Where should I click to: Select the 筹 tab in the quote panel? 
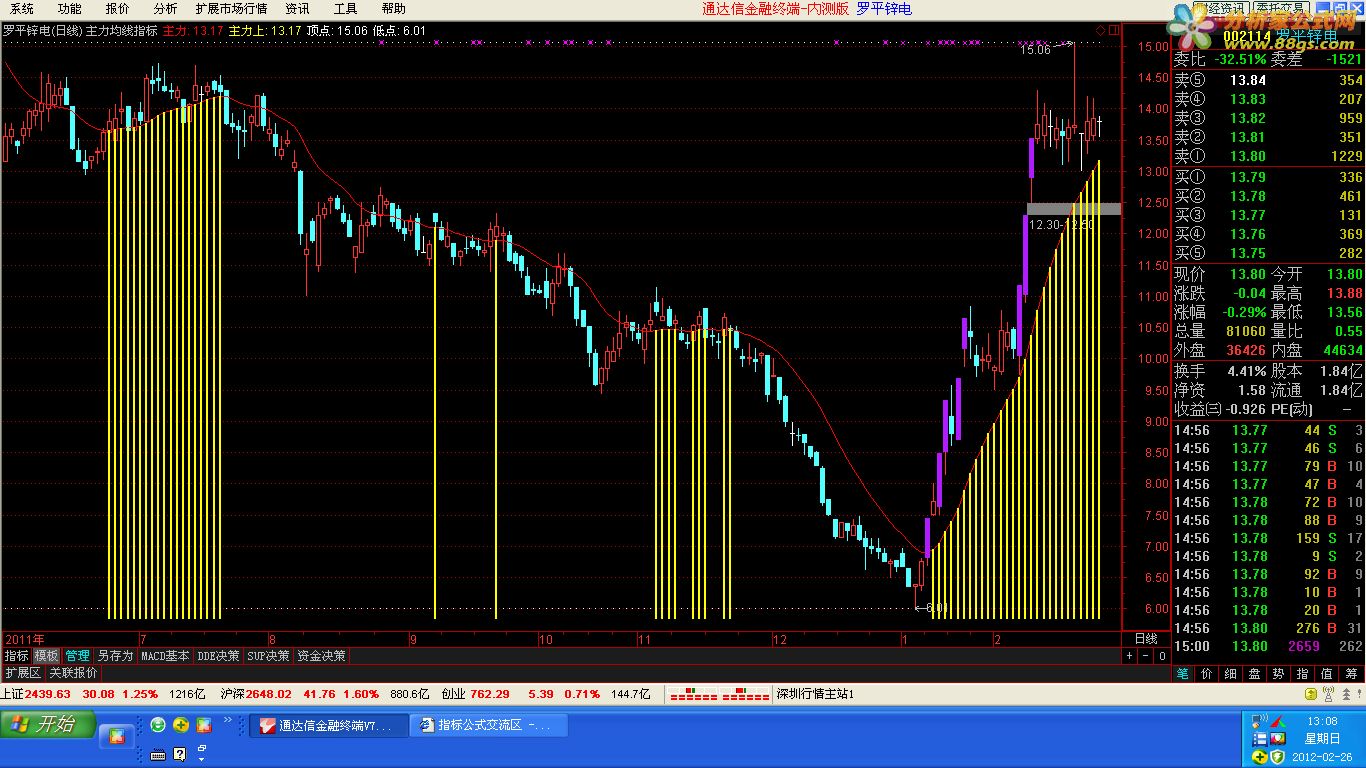(x=1351, y=674)
